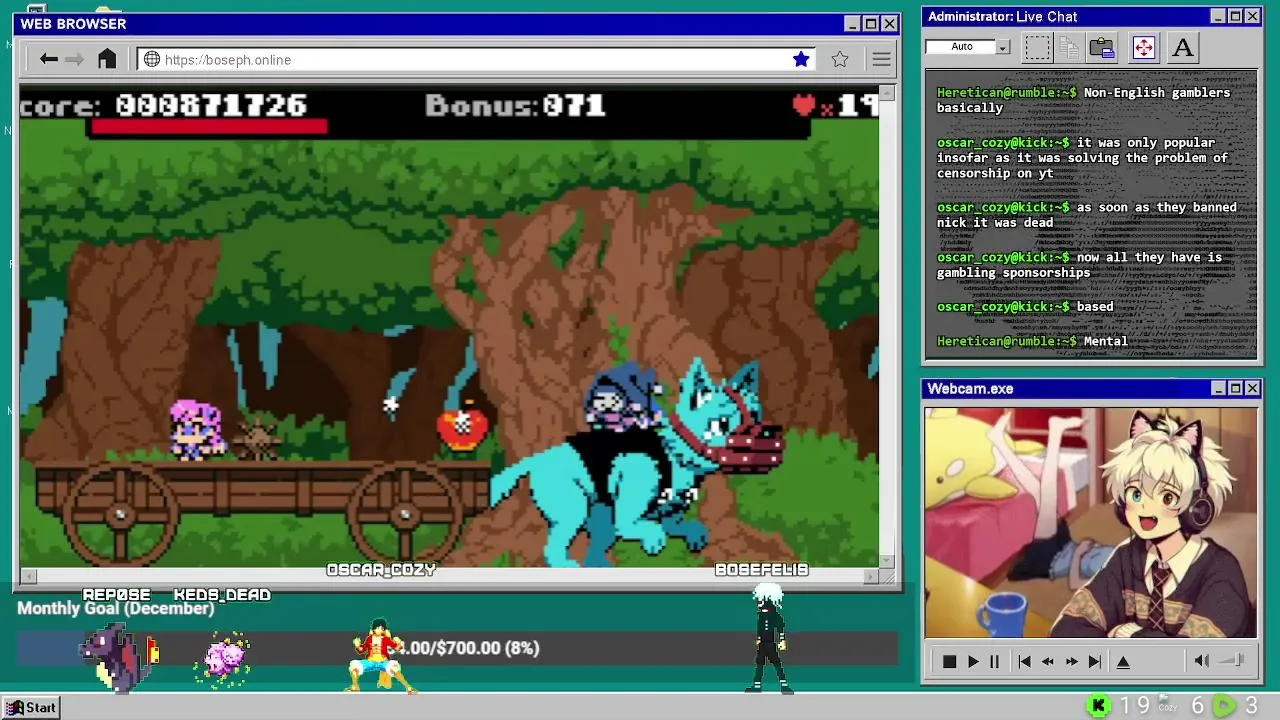The height and width of the screenshot is (720, 1280).
Task: Click the greyed forward arrow in browser
Action: click(75, 59)
